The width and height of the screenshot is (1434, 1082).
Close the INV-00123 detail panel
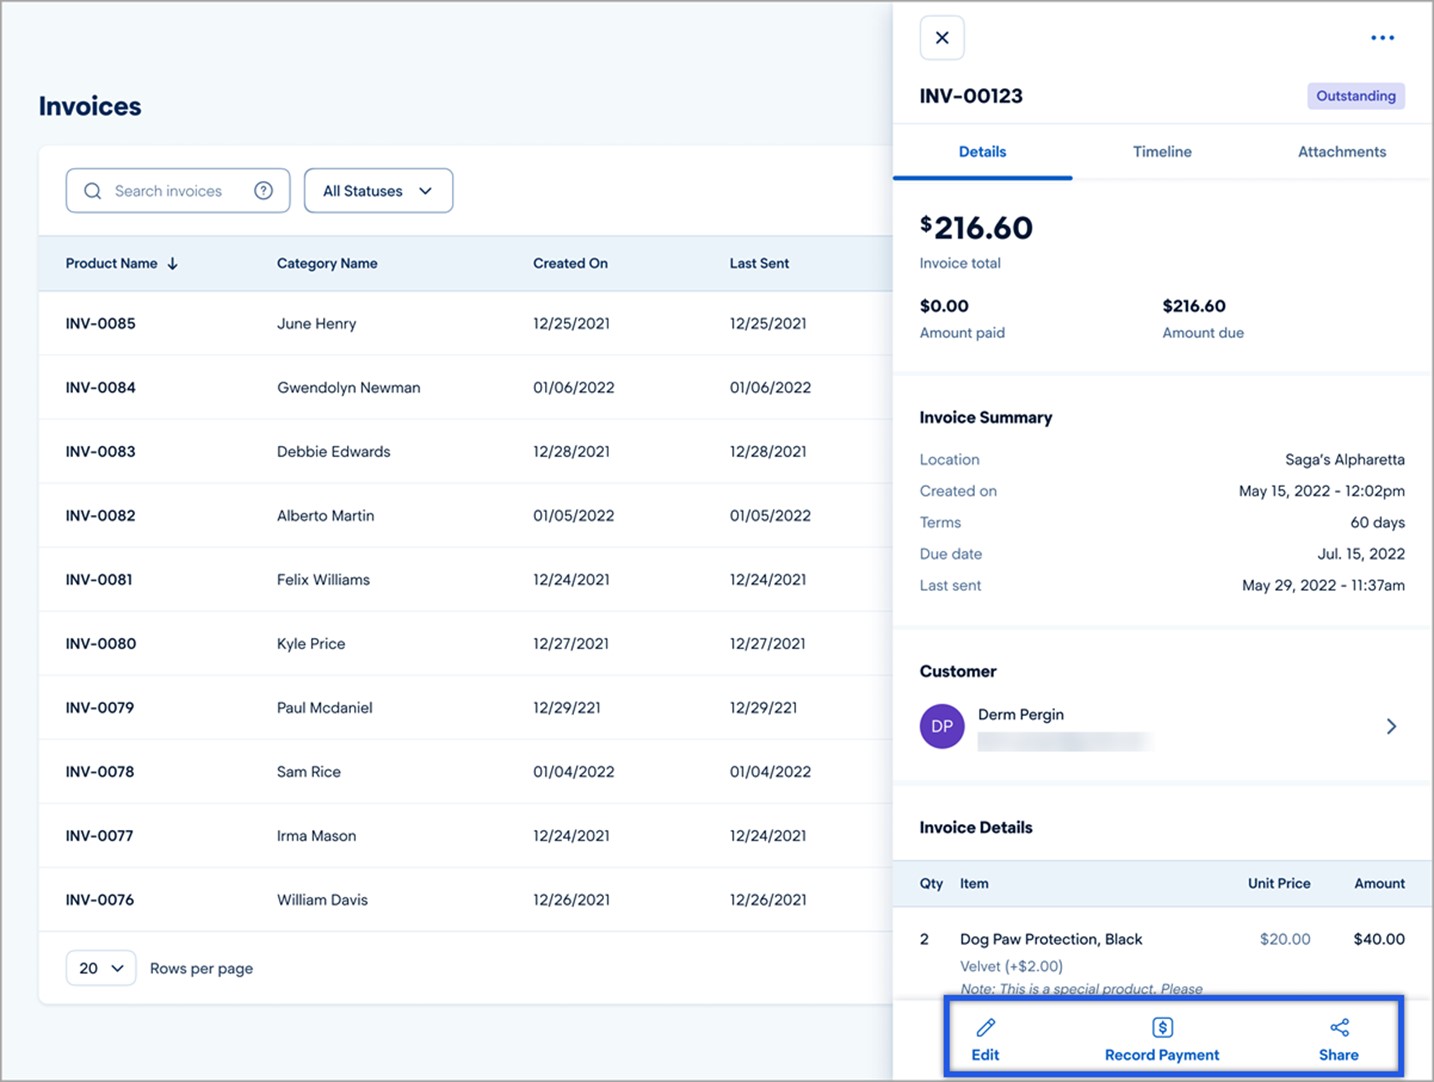point(942,38)
